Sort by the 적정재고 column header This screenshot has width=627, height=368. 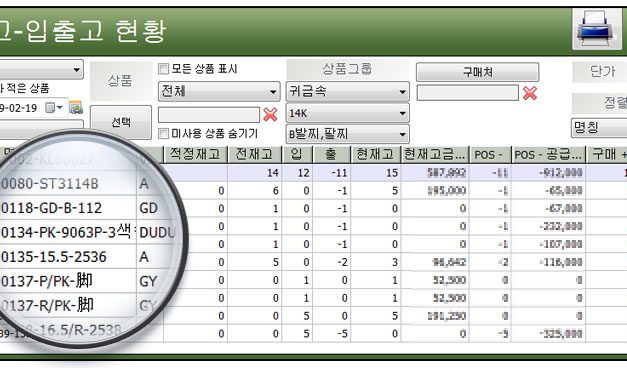coord(195,154)
